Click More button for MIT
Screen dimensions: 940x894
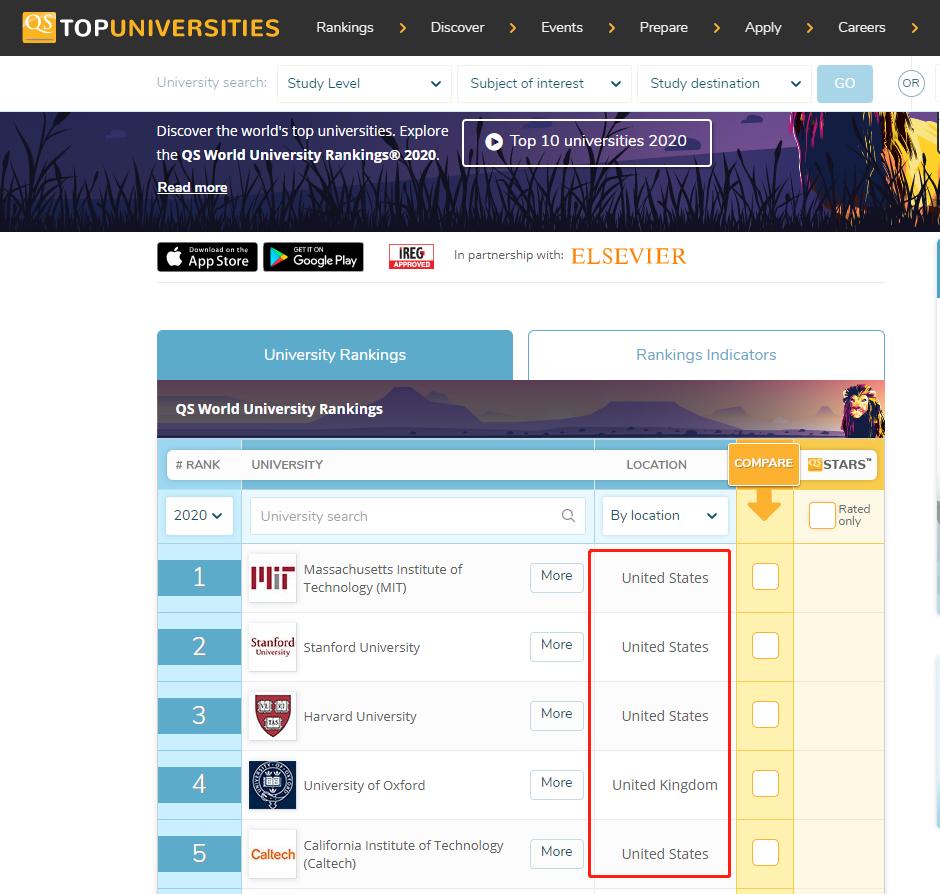(557, 578)
